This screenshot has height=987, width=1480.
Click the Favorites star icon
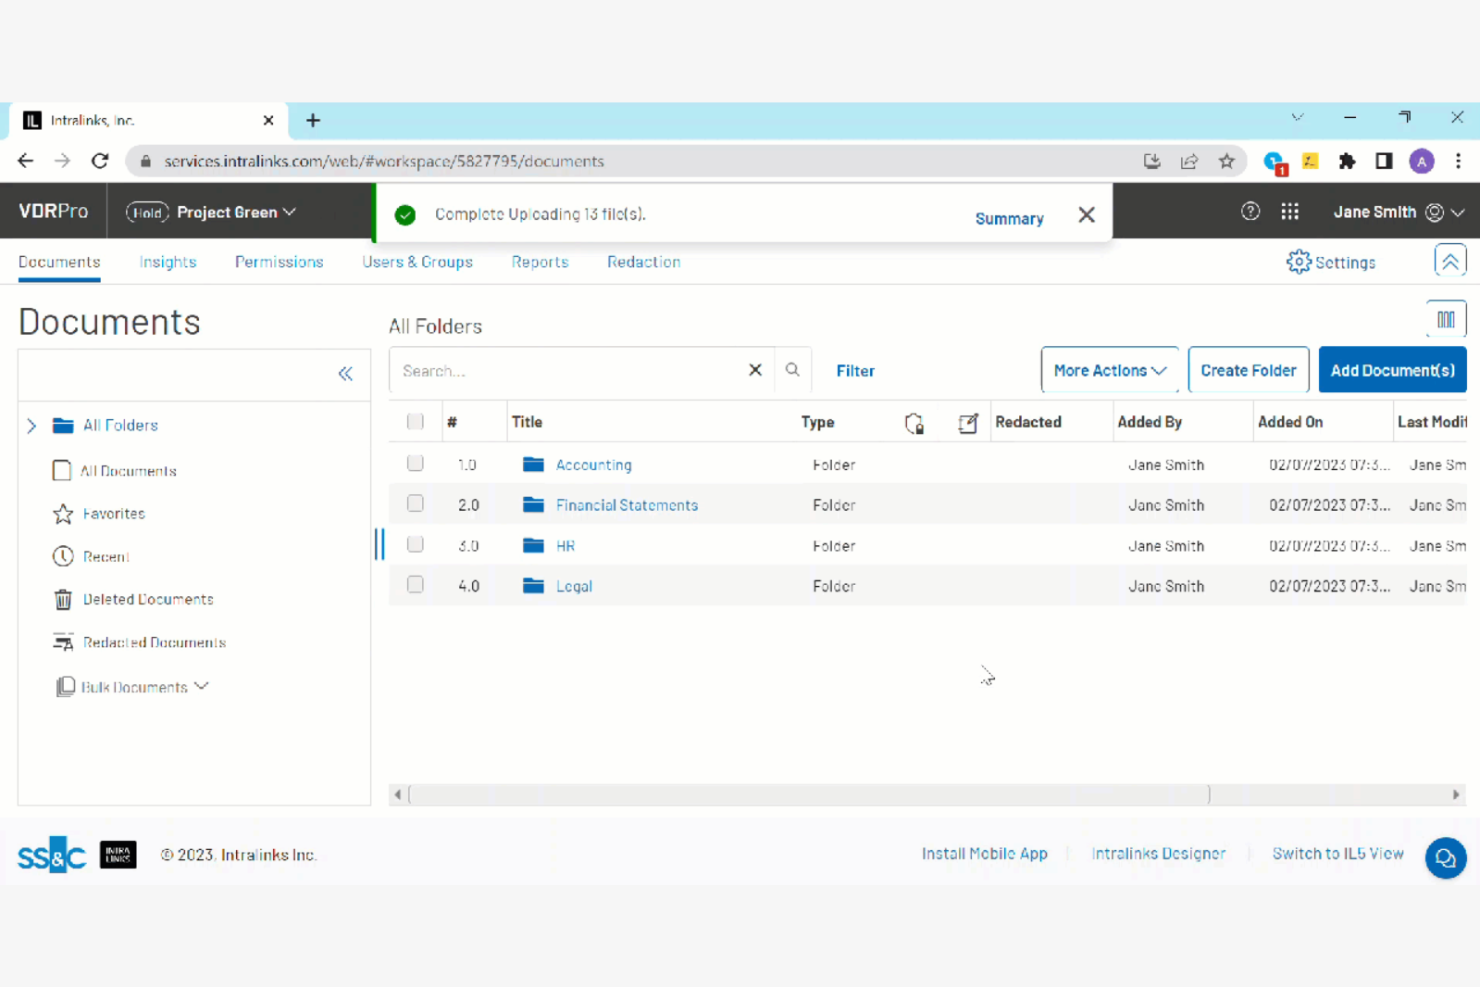coord(62,513)
